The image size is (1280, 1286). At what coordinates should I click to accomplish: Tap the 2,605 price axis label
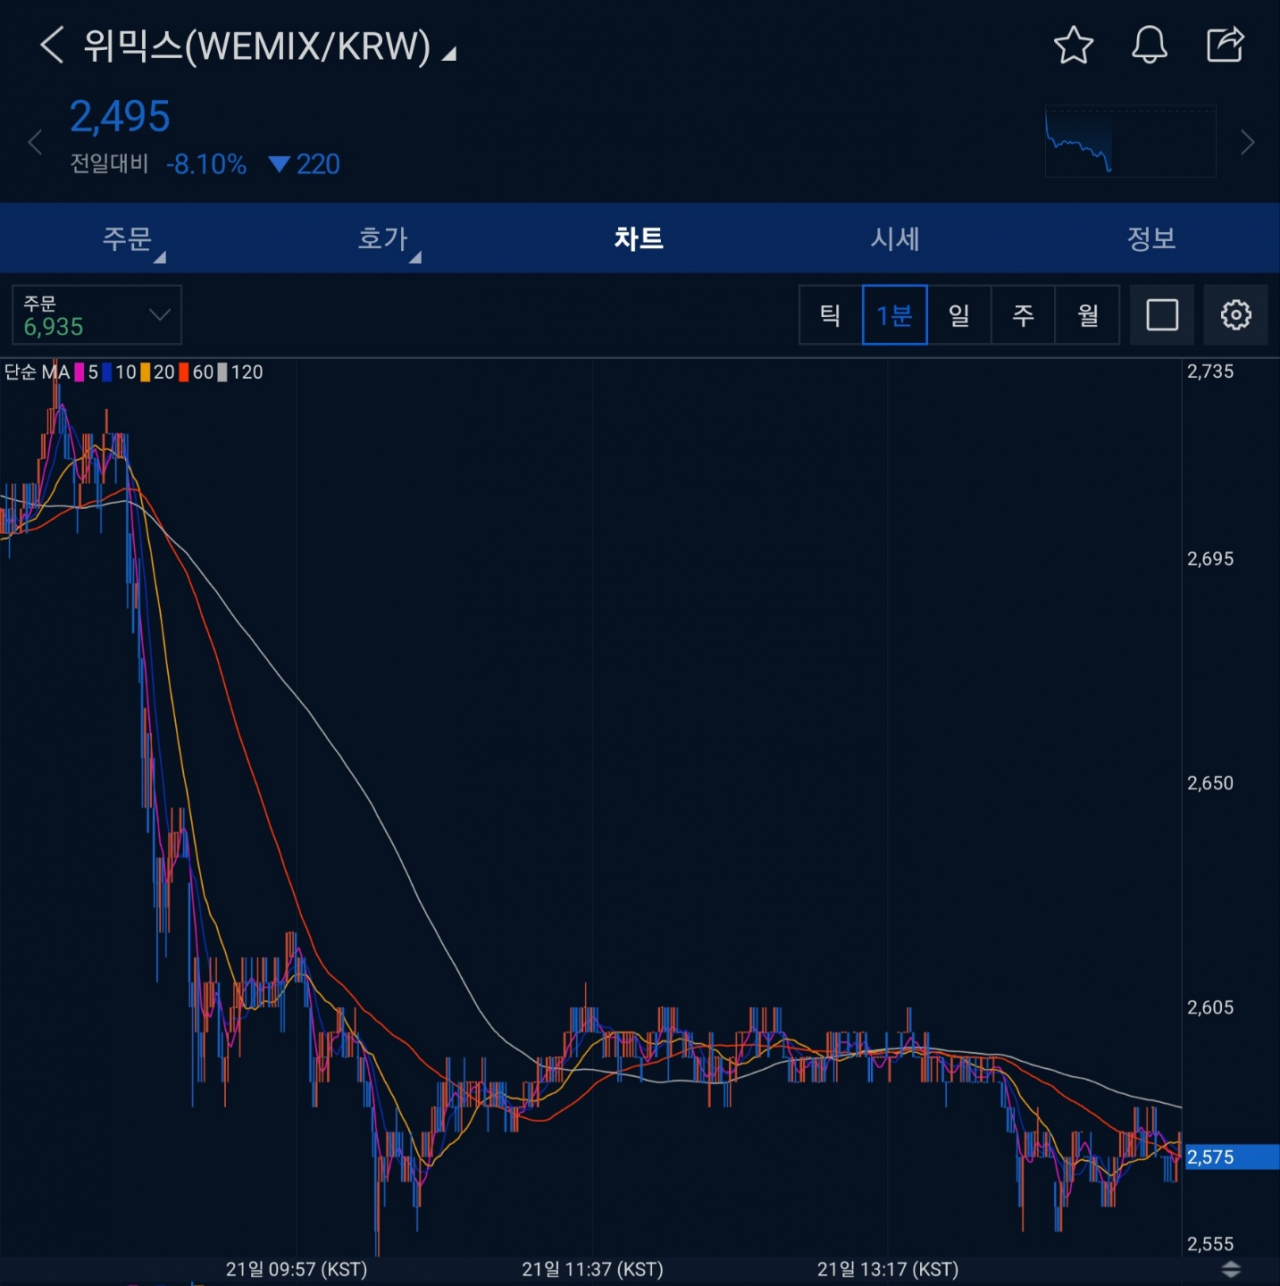1210,1007
